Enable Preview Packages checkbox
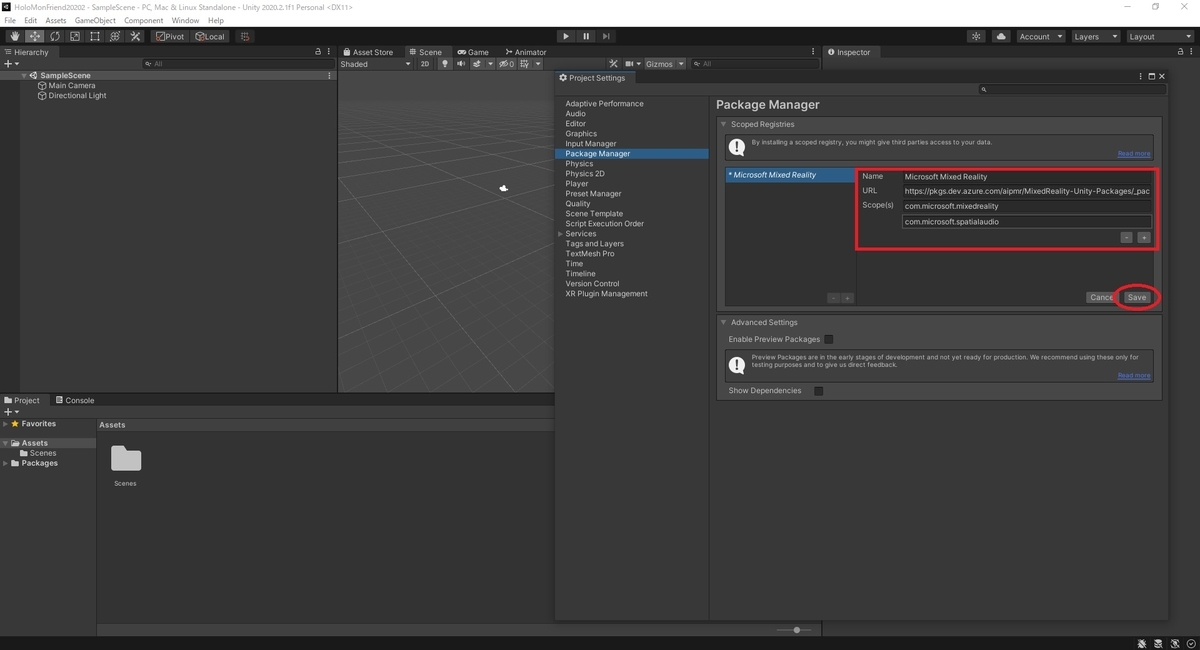1200x650 pixels. [829, 339]
